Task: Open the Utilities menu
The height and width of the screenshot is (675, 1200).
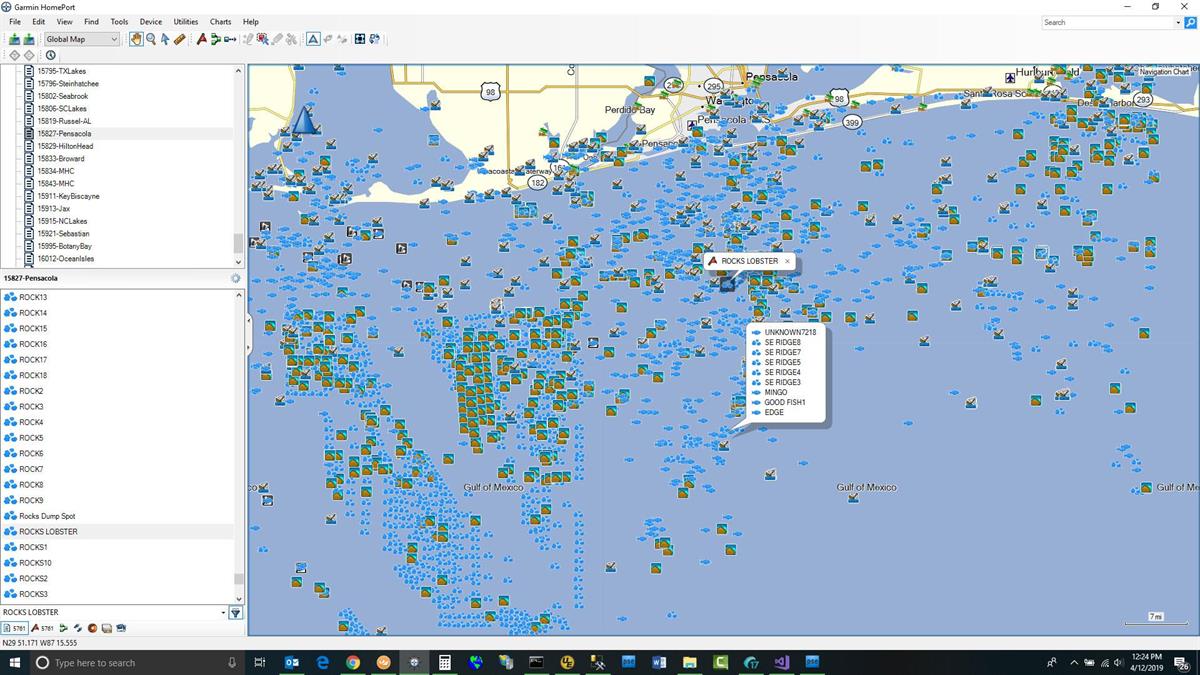Action: tap(186, 21)
